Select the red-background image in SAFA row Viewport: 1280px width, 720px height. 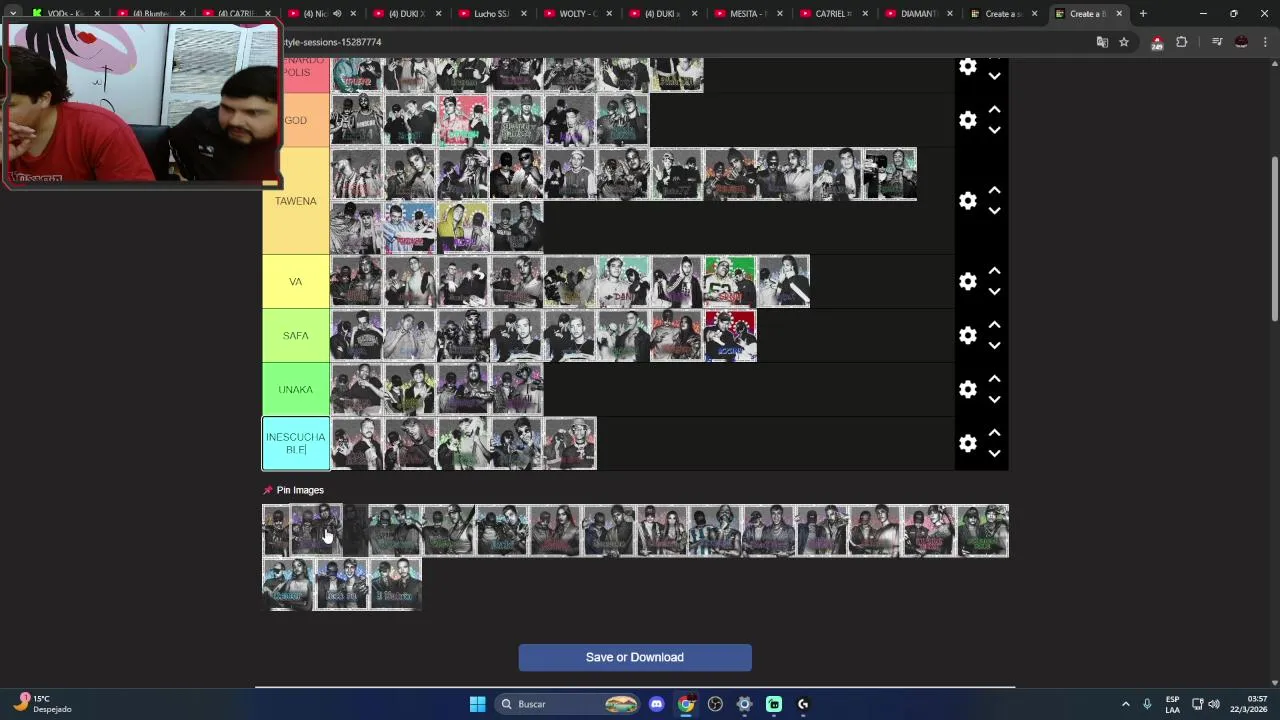(x=730, y=336)
